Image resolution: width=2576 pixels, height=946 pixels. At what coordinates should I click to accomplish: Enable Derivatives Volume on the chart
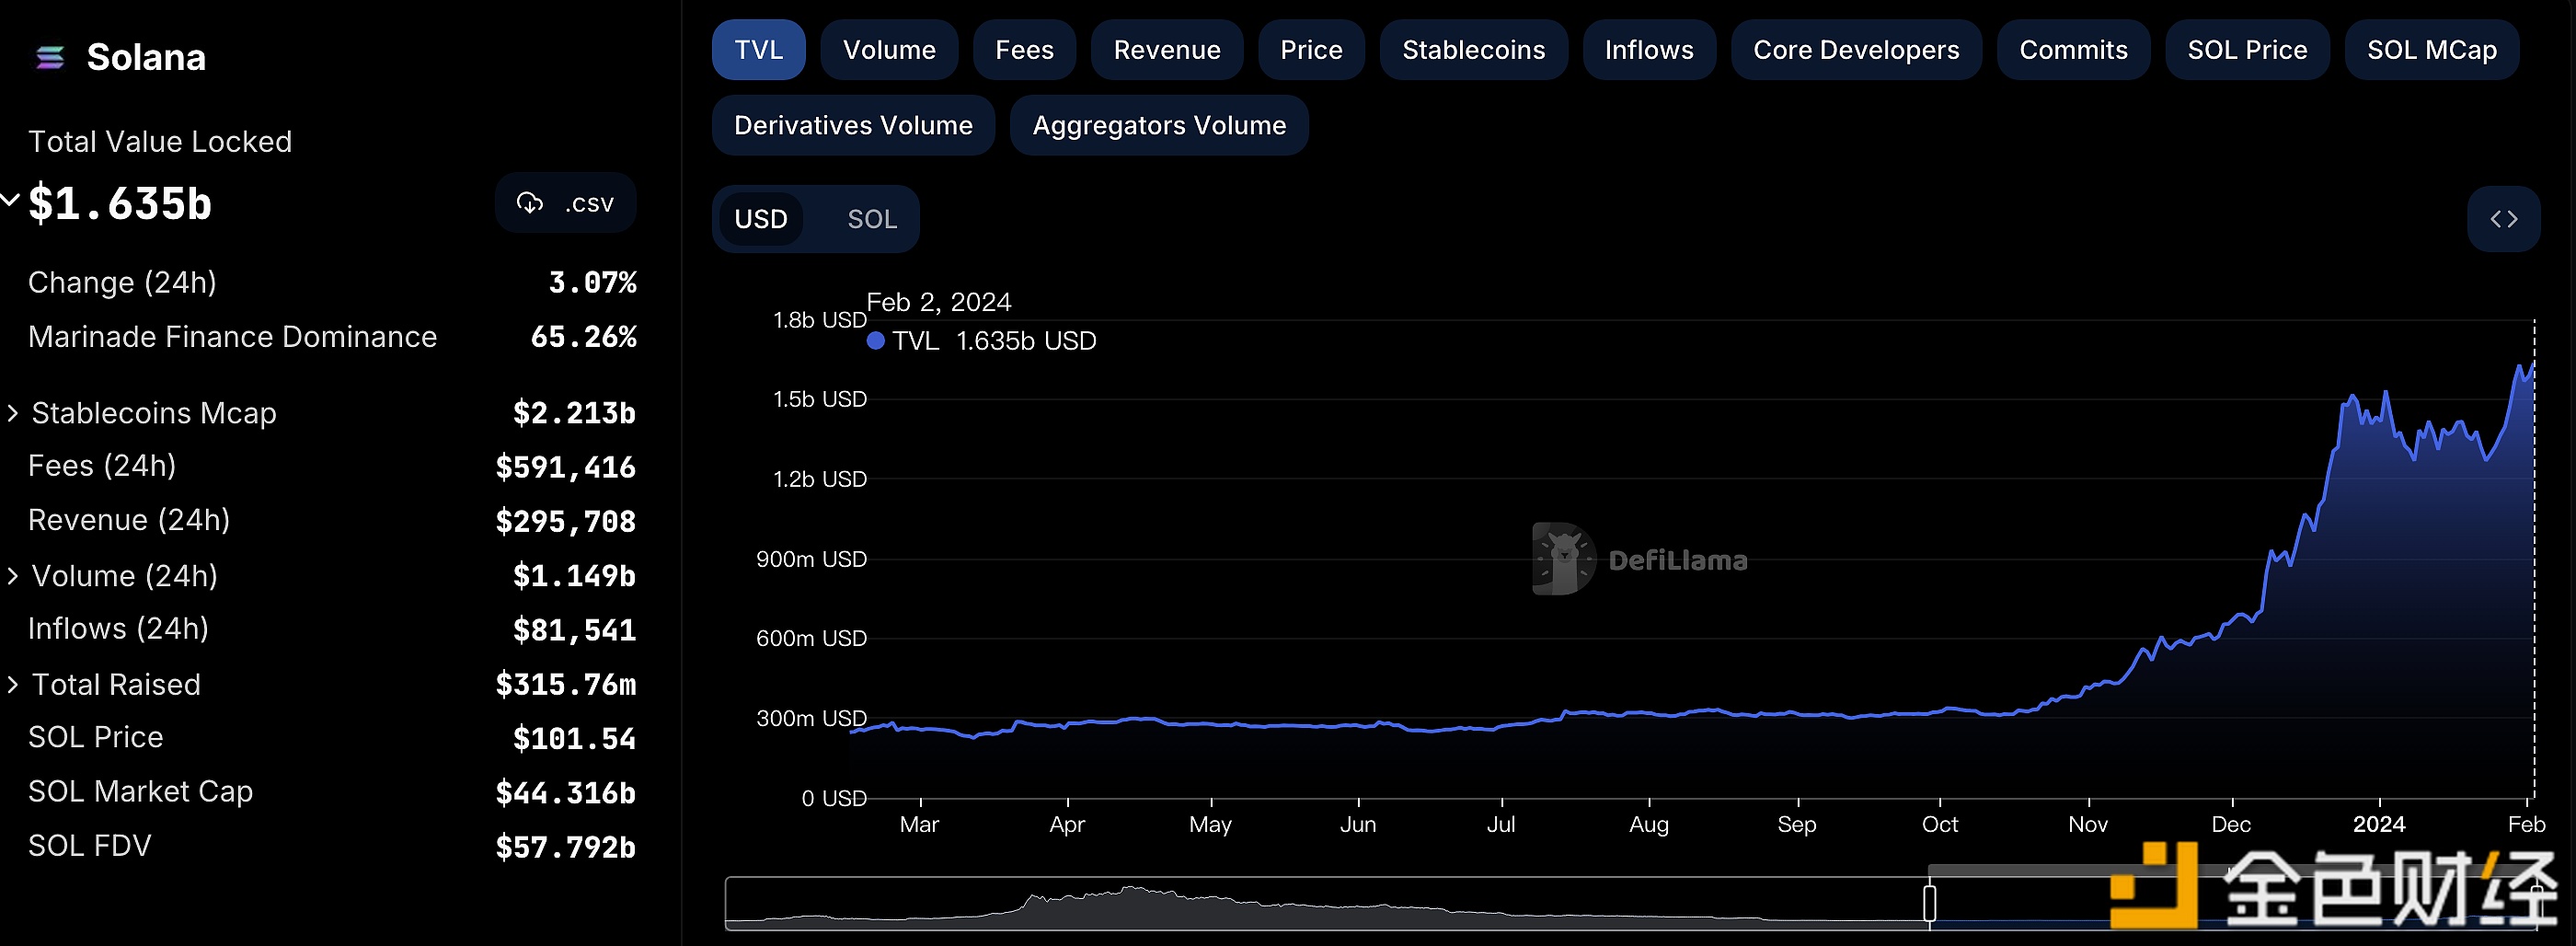click(853, 126)
